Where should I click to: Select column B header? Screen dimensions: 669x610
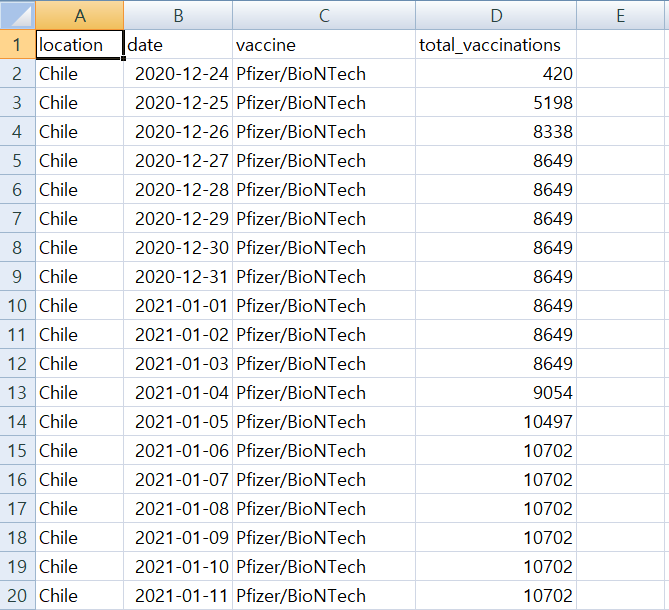pos(178,15)
